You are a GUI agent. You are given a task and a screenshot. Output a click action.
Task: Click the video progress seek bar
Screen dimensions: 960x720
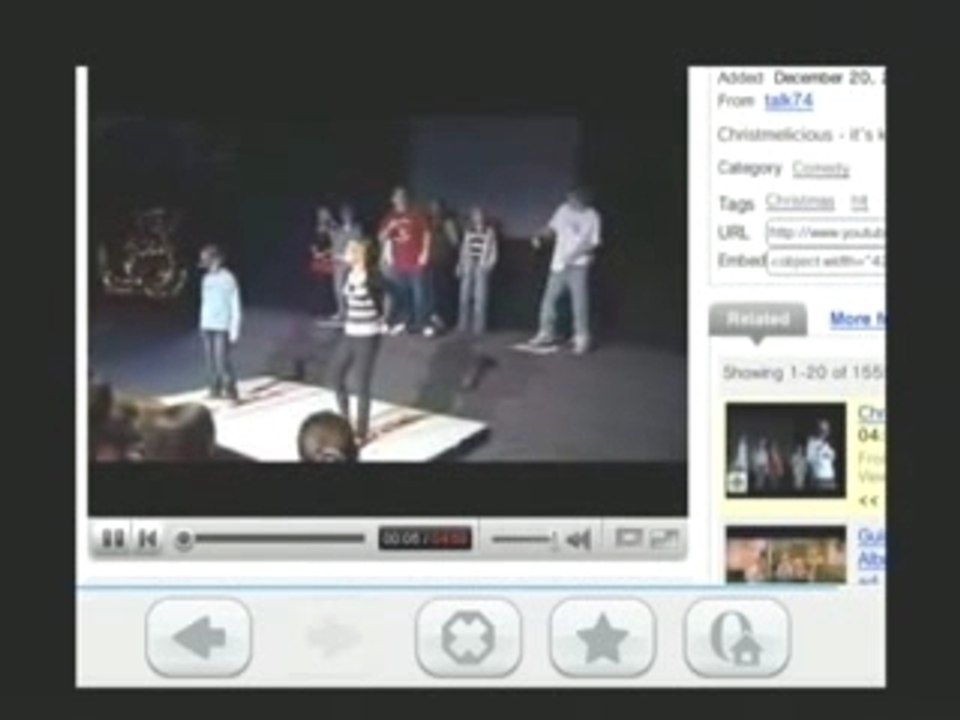(x=272, y=539)
